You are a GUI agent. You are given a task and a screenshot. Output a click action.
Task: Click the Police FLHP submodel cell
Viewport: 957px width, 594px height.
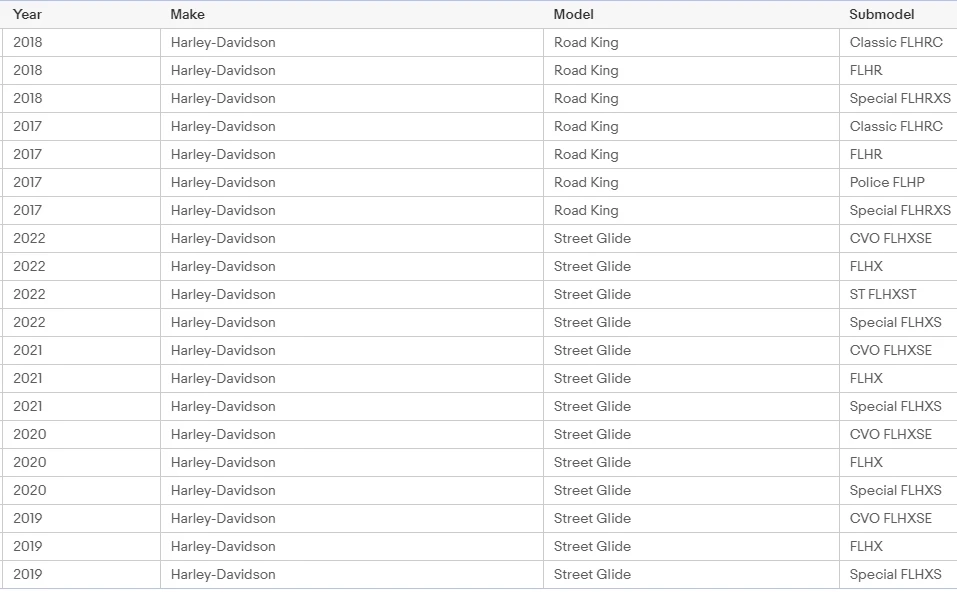point(898,183)
